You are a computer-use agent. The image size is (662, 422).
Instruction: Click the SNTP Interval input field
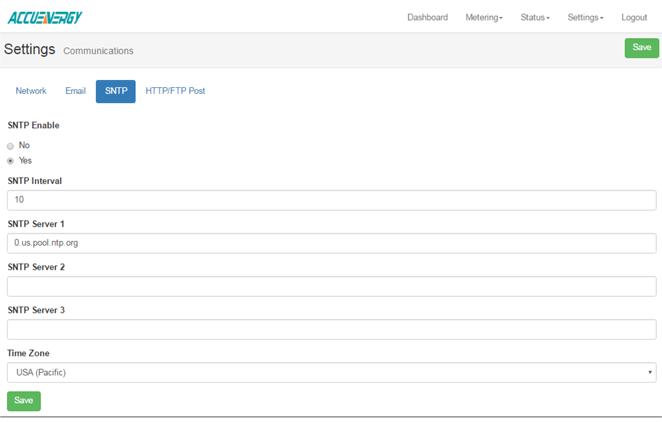click(x=331, y=200)
